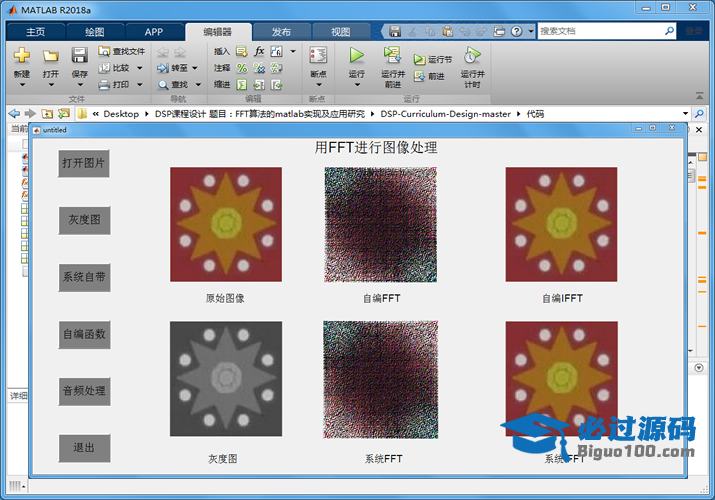This screenshot has height=500, width=715.
Task: Collapse the toolstrip with the arrow icon
Action: coord(699,96)
